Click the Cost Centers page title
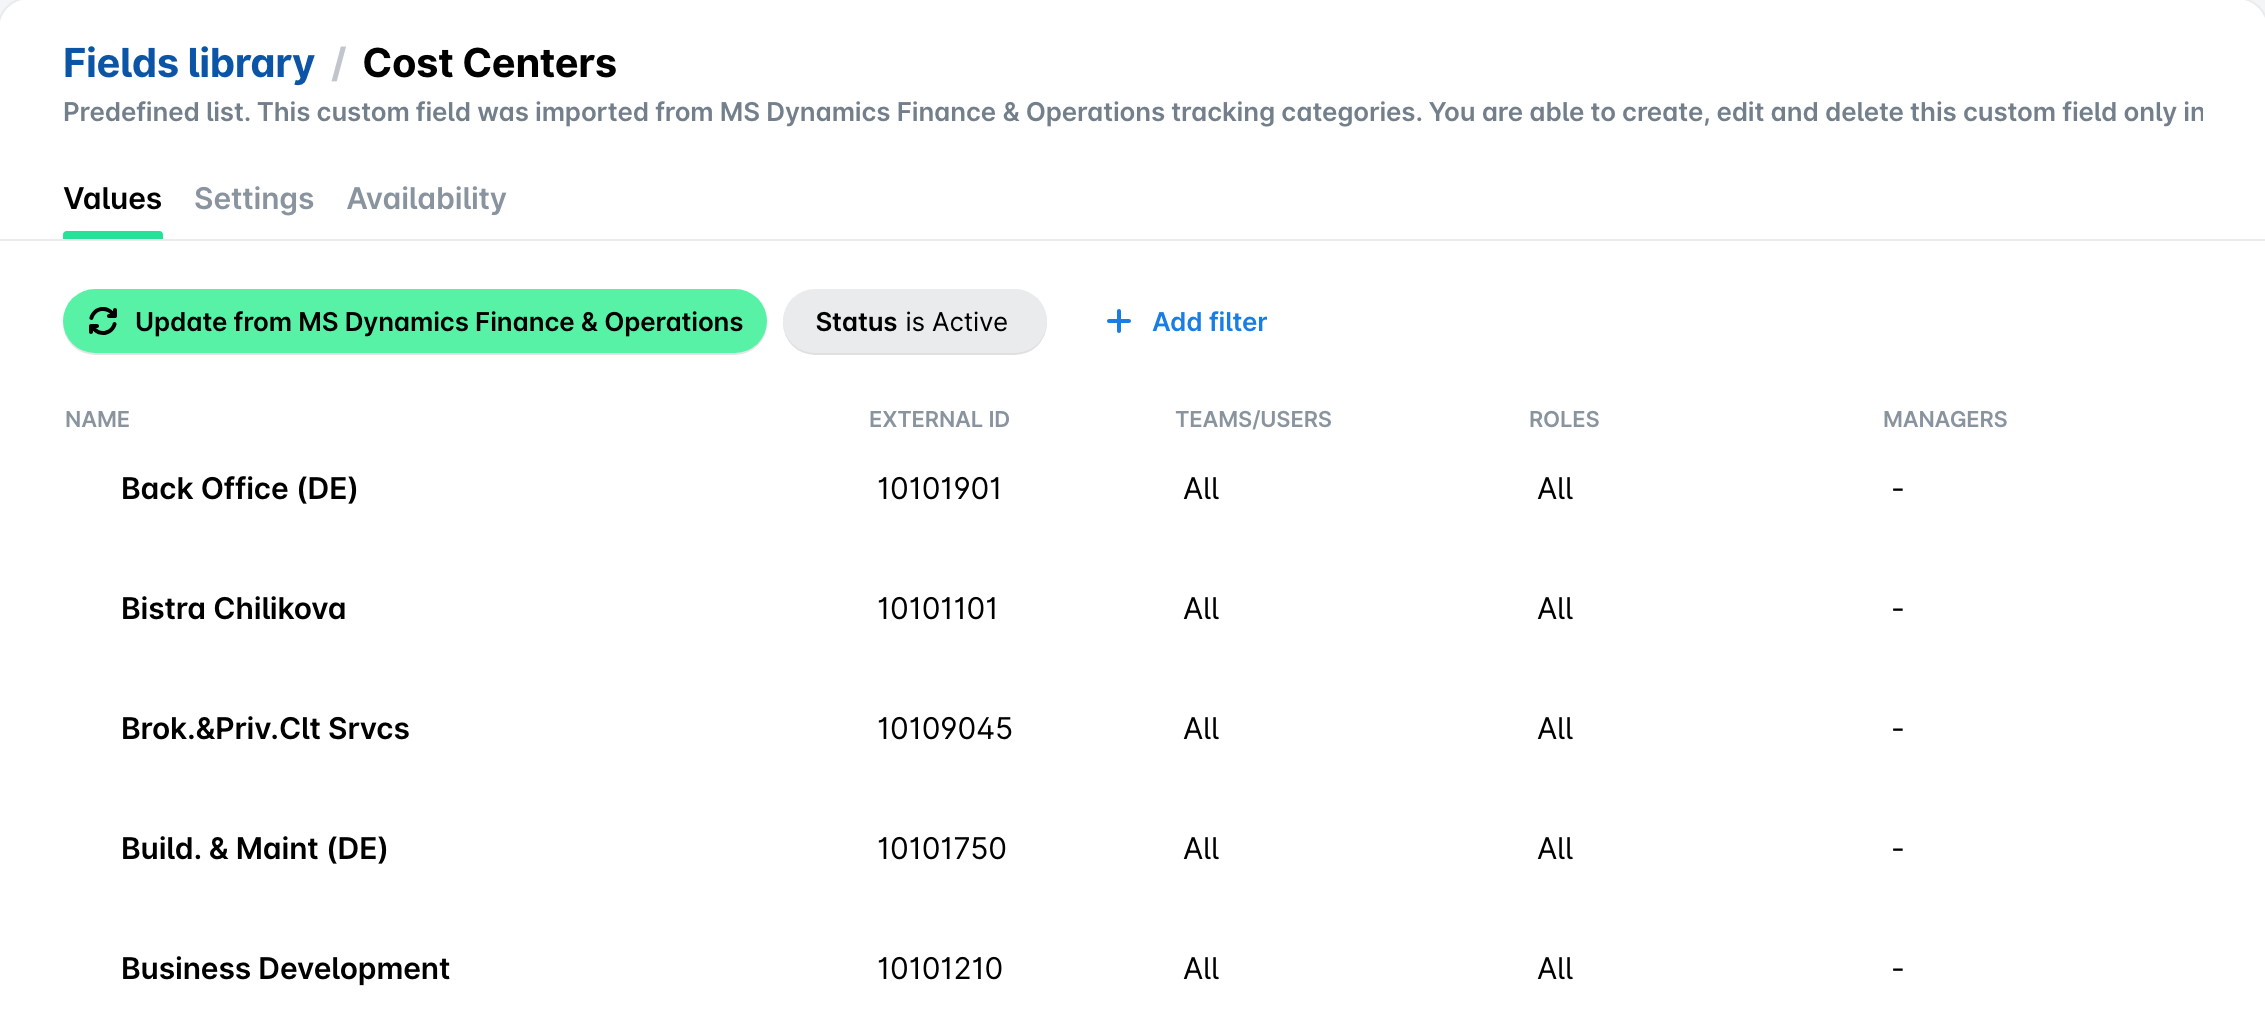The height and width of the screenshot is (1015, 2265). click(489, 63)
